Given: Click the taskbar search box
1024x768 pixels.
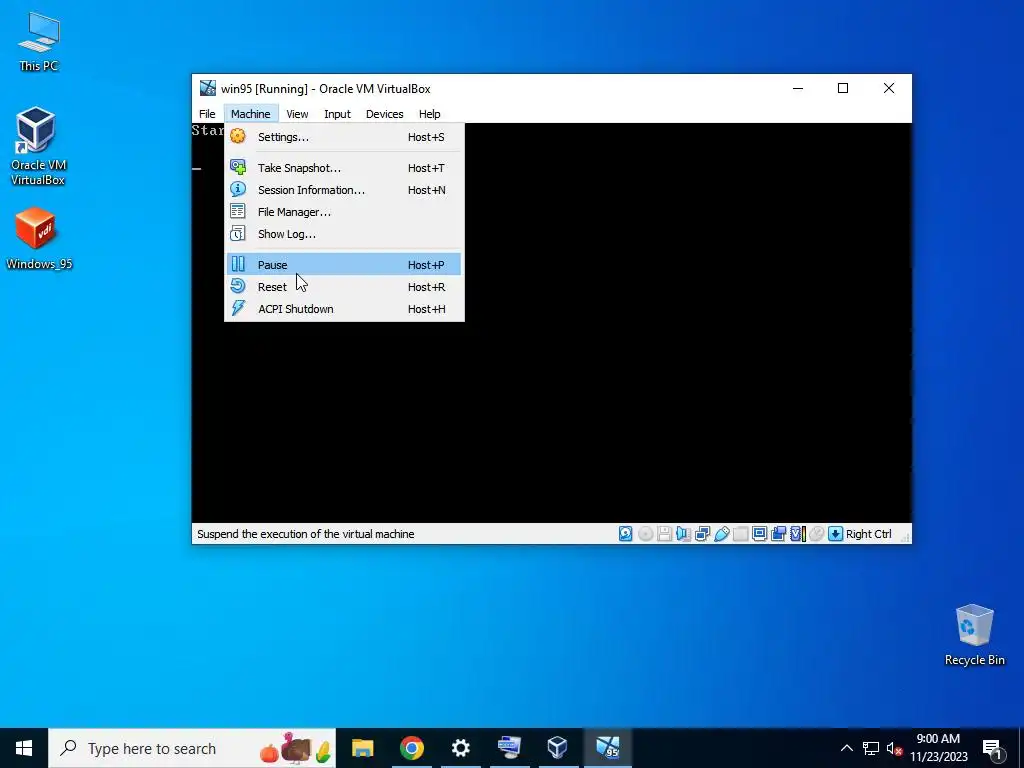Looking at the screenshot, I should (192, 748).
